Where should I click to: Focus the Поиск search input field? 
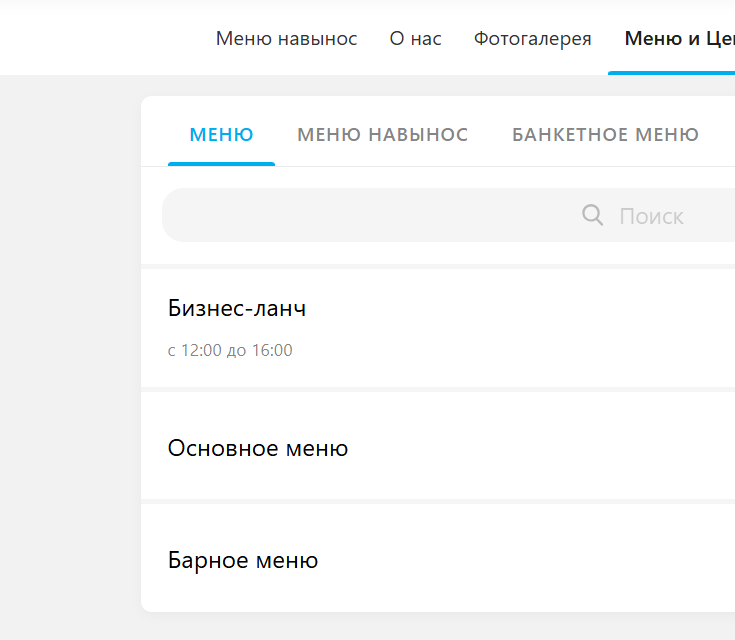(x=449, y=215)
